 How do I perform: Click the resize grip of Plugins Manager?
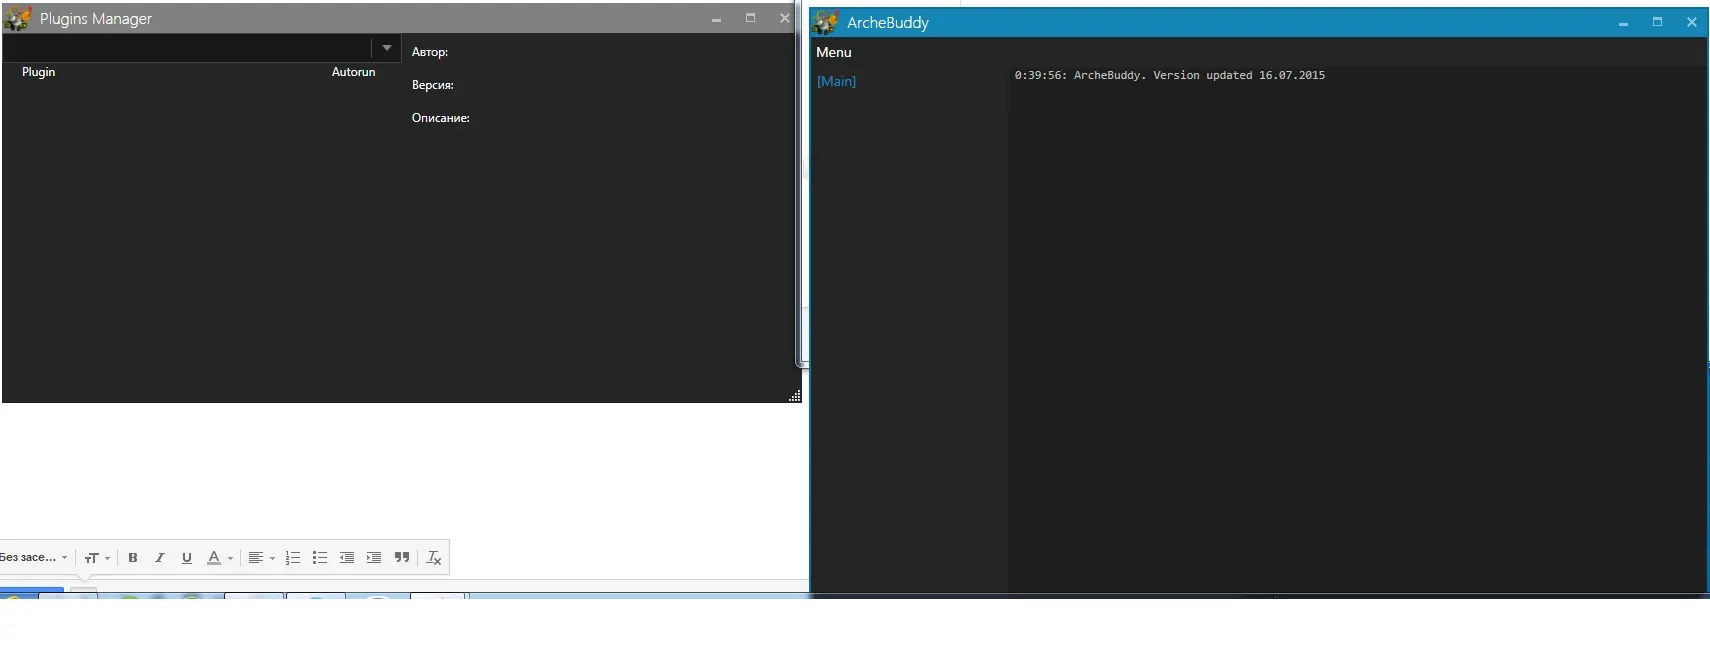[795, 396]
